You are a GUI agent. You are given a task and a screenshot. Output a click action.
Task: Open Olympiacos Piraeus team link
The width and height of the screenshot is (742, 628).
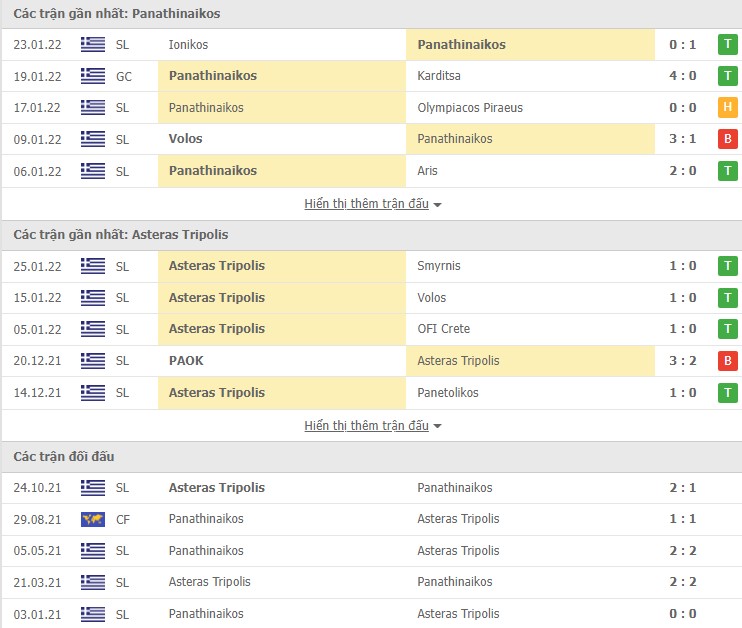(x=470, y=108)
